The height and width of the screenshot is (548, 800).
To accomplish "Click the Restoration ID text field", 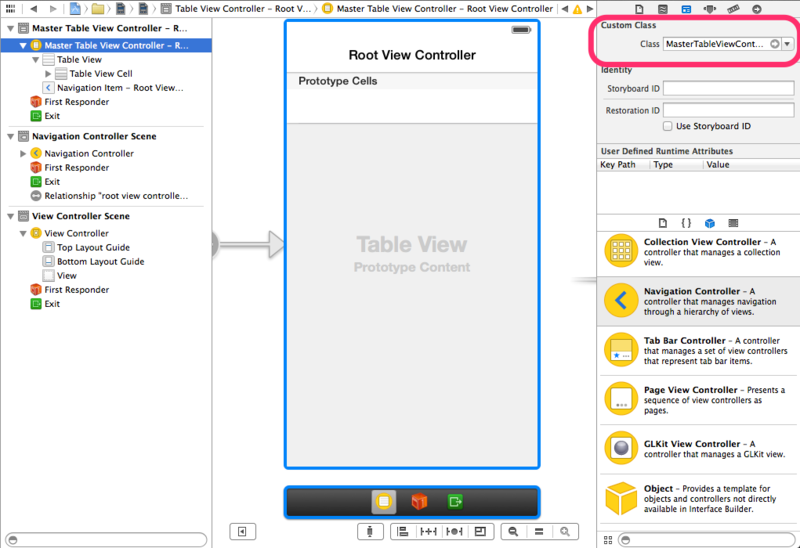I will tap(729, 110).
